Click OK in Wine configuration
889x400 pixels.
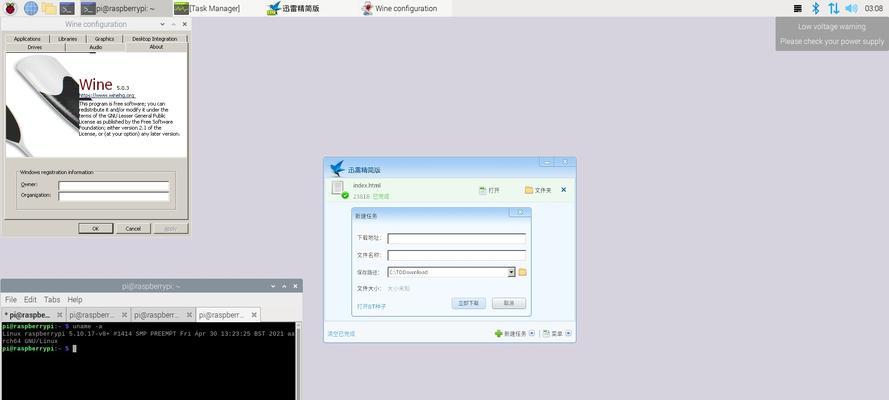[95, 228]
